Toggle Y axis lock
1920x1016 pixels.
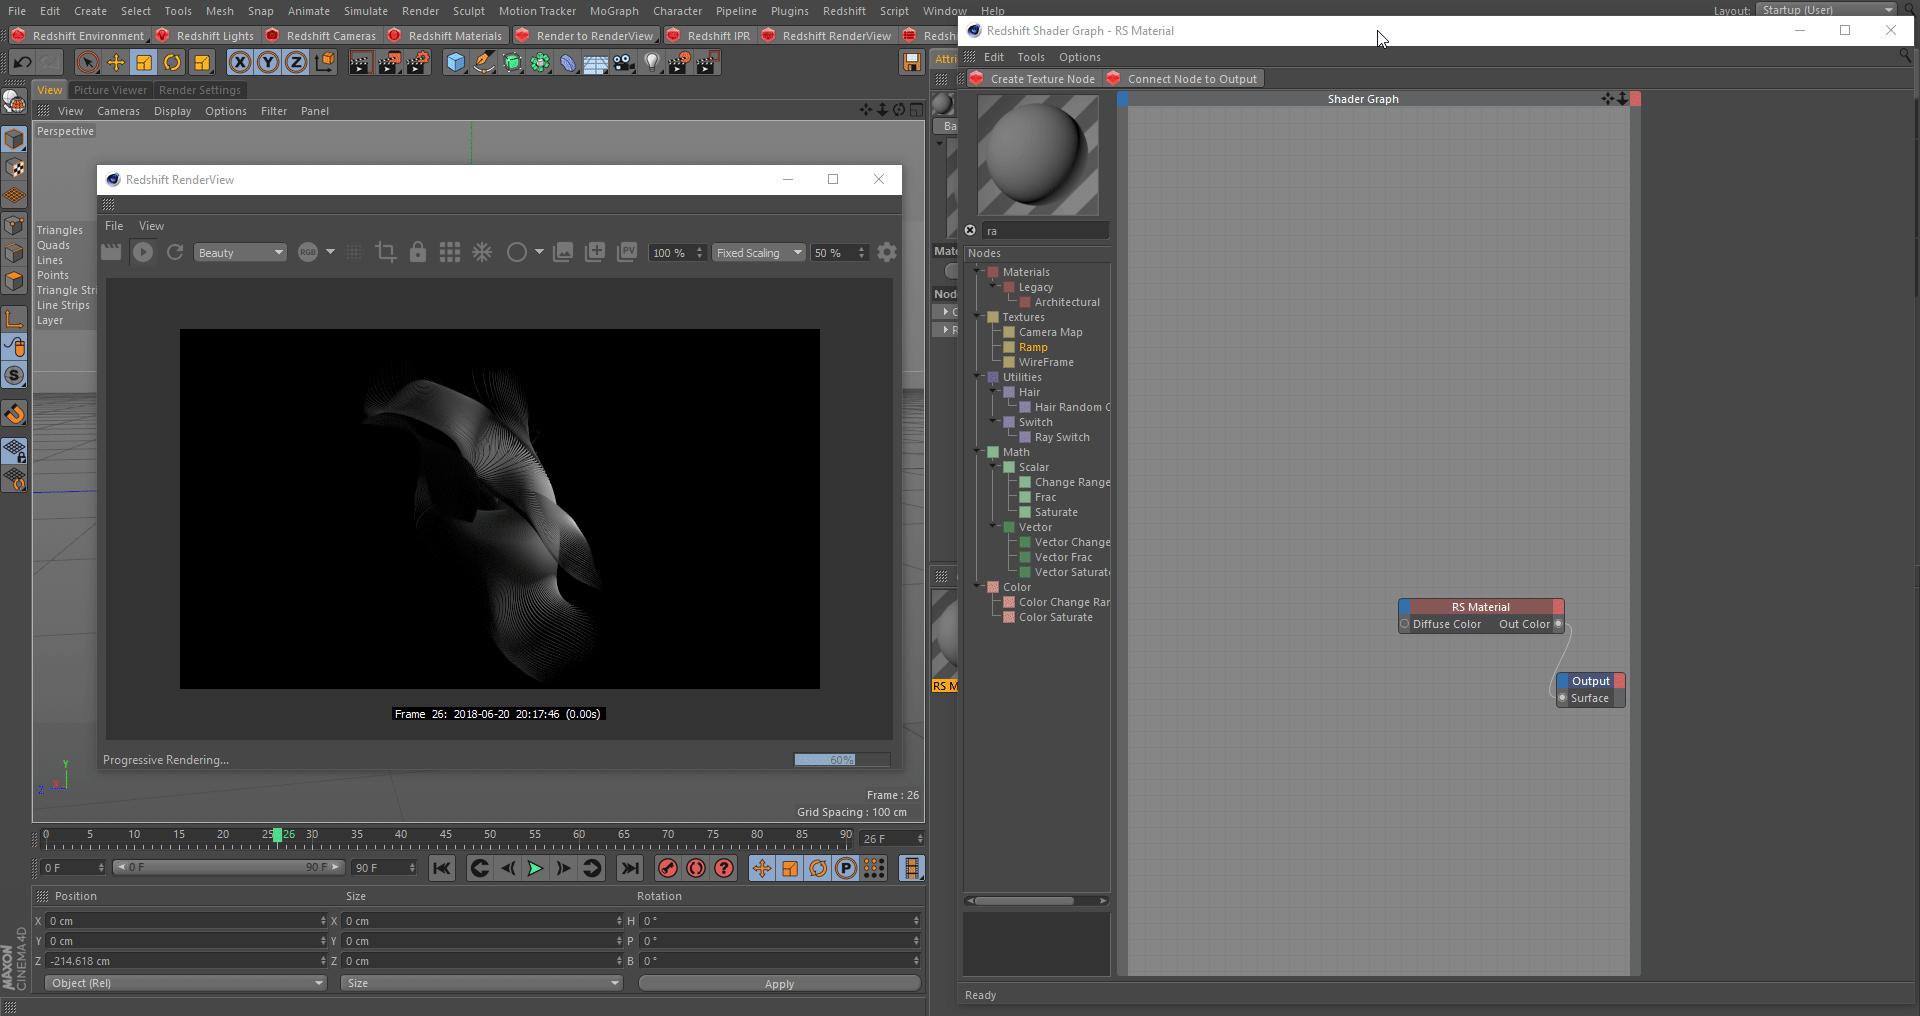tap(268, 63)
